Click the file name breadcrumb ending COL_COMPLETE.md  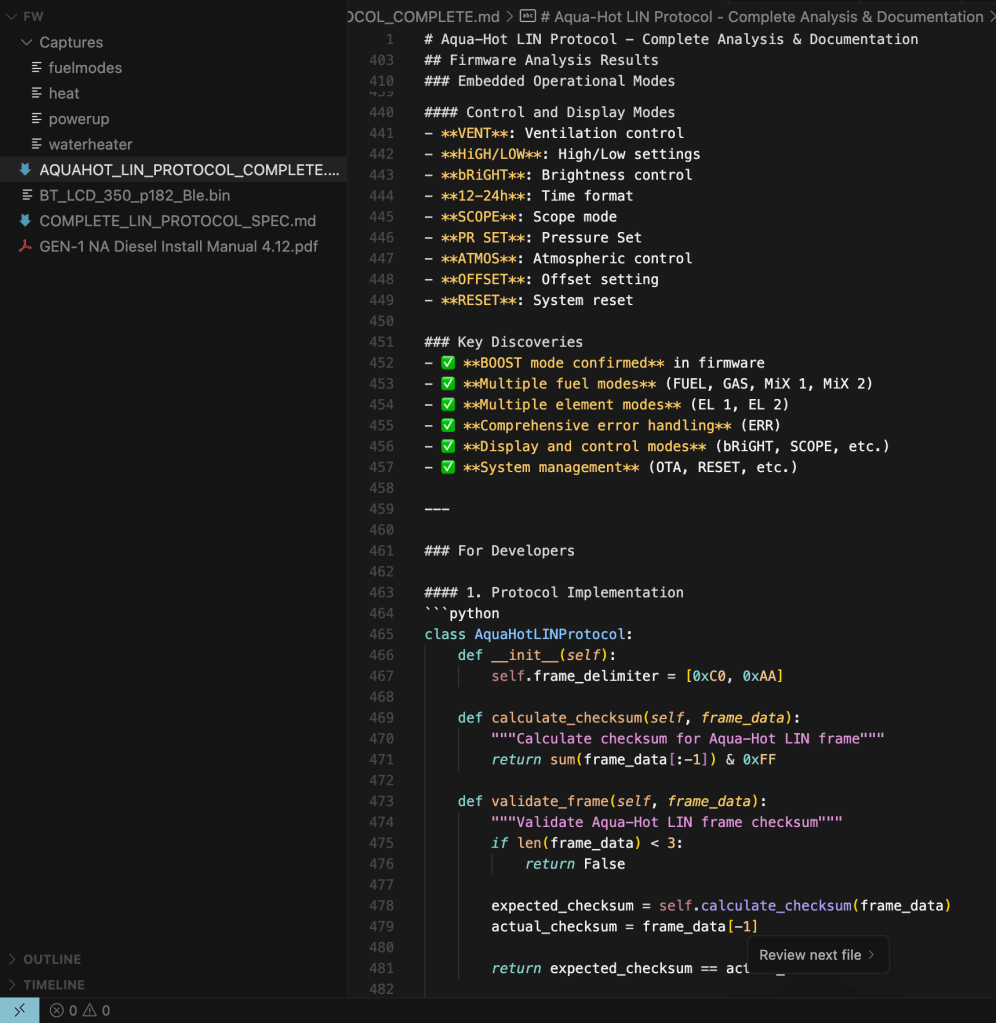pyautogui.click(x=423, y=17)
